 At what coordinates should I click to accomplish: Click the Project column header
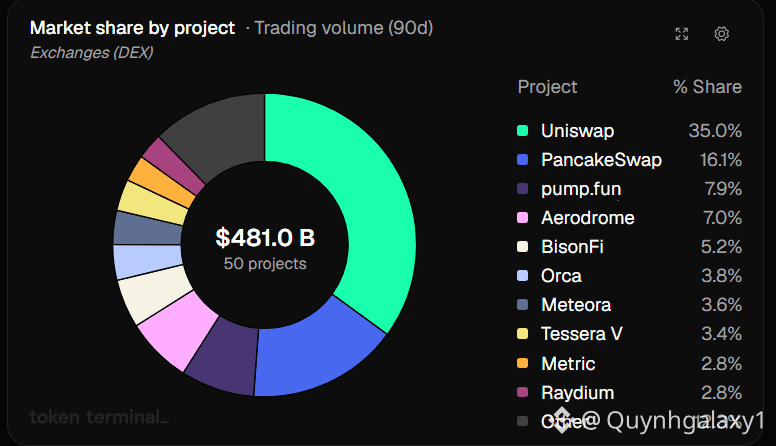(x=547, y=87)
